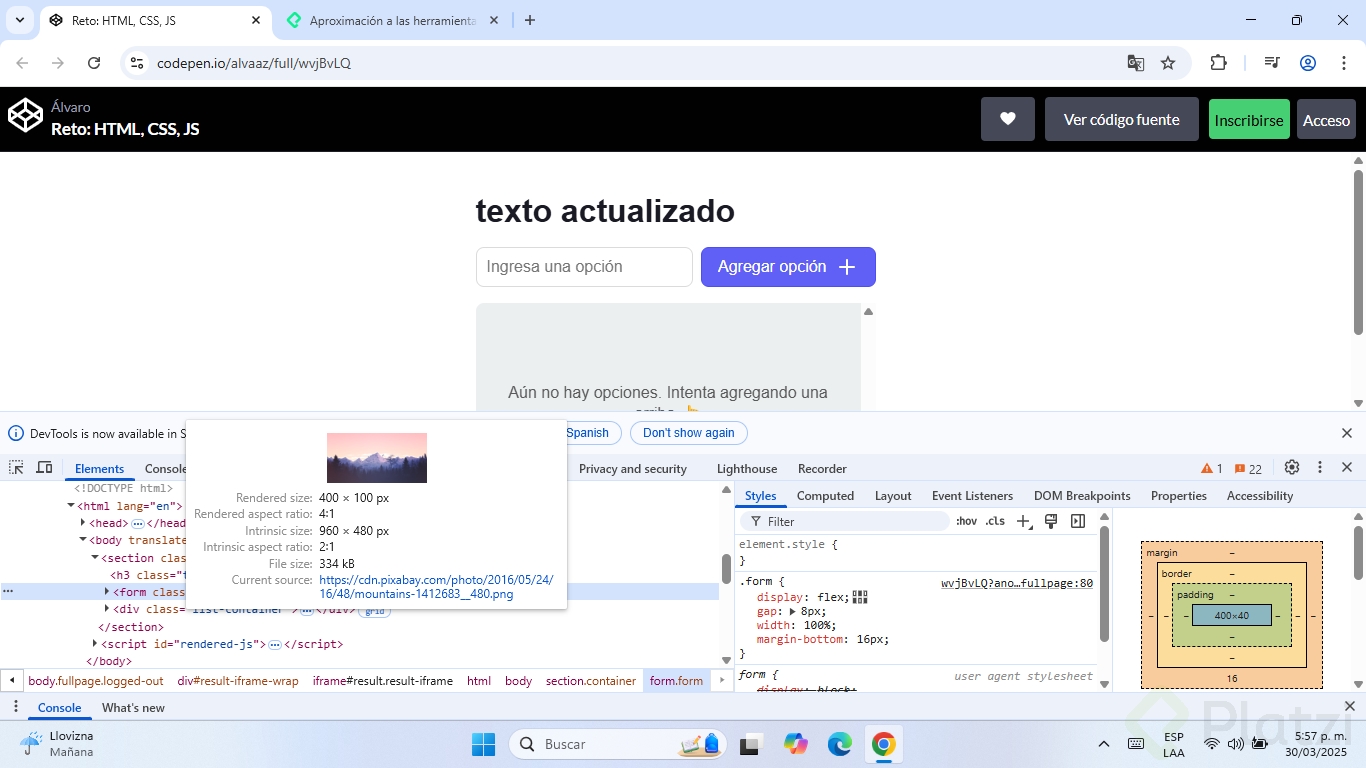This screenshot has height=768, width=1366.
Task: Open DevTools settings gear
Action: point(1292,468)
